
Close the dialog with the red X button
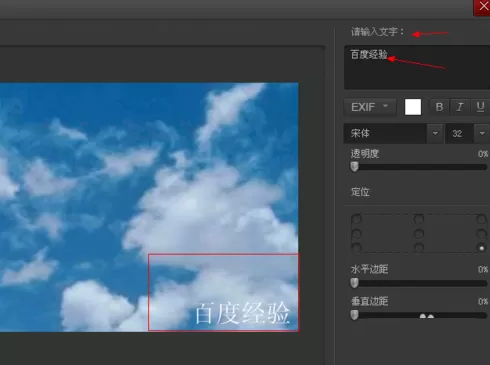tap(482, 7)
